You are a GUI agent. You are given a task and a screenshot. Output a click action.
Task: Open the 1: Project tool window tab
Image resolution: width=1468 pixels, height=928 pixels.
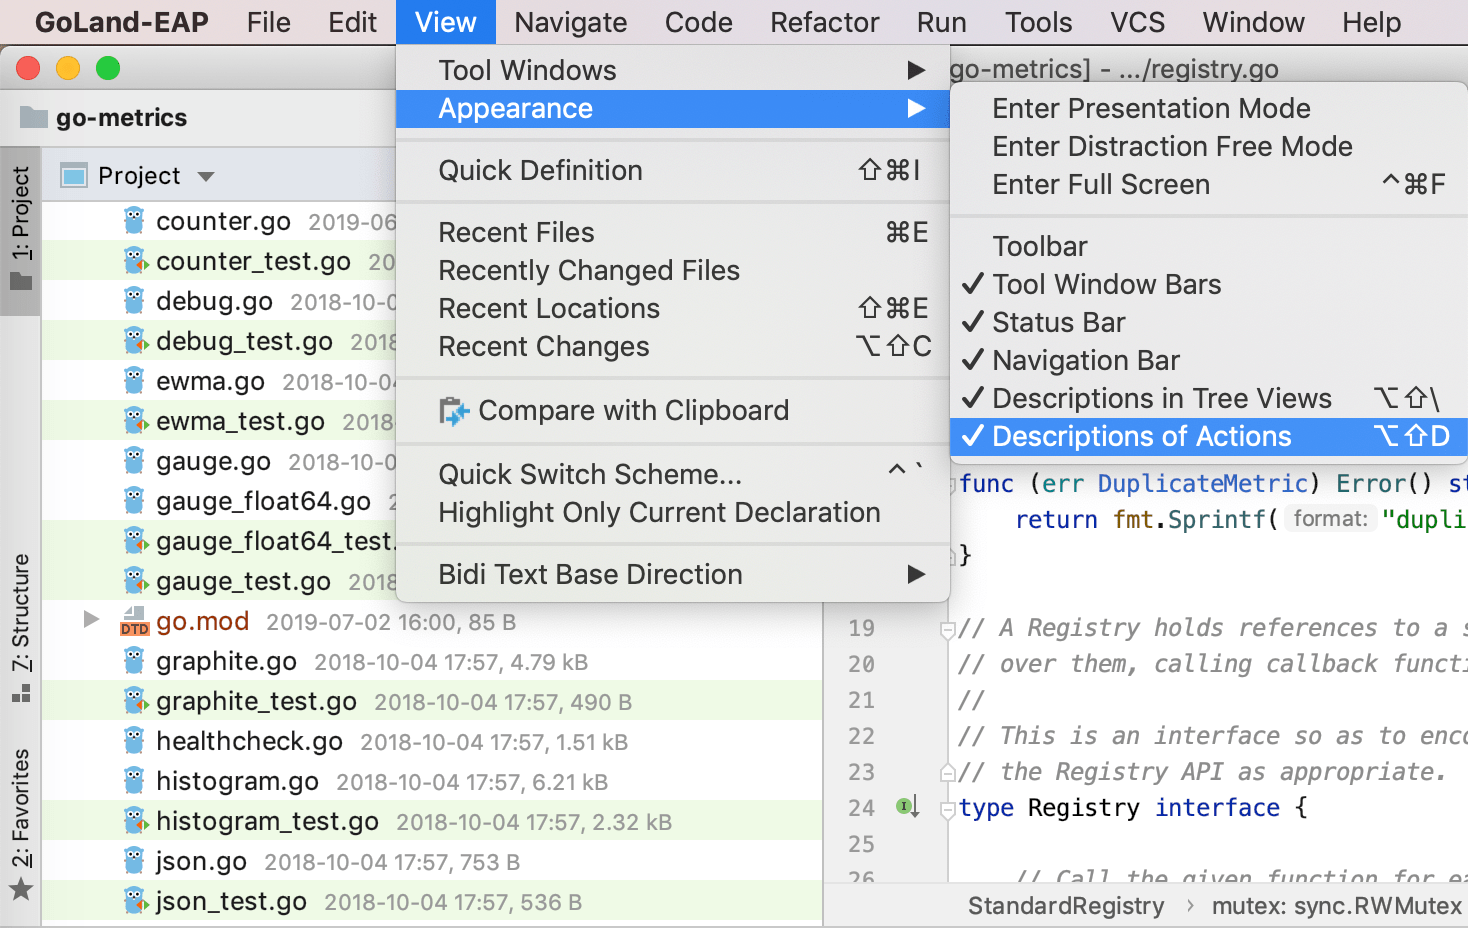[20, 229]
